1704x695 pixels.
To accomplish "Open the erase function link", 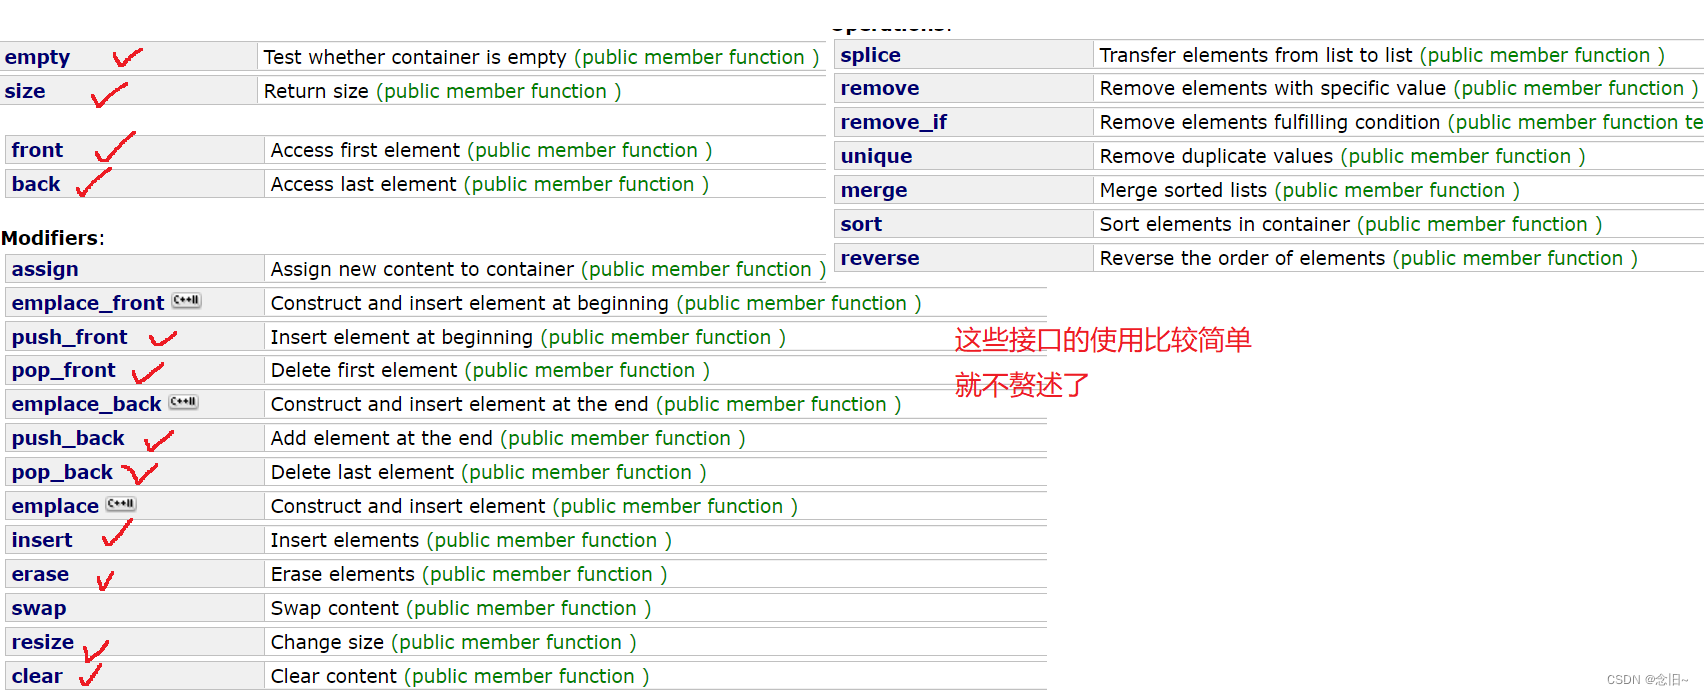I will point(40,574).
